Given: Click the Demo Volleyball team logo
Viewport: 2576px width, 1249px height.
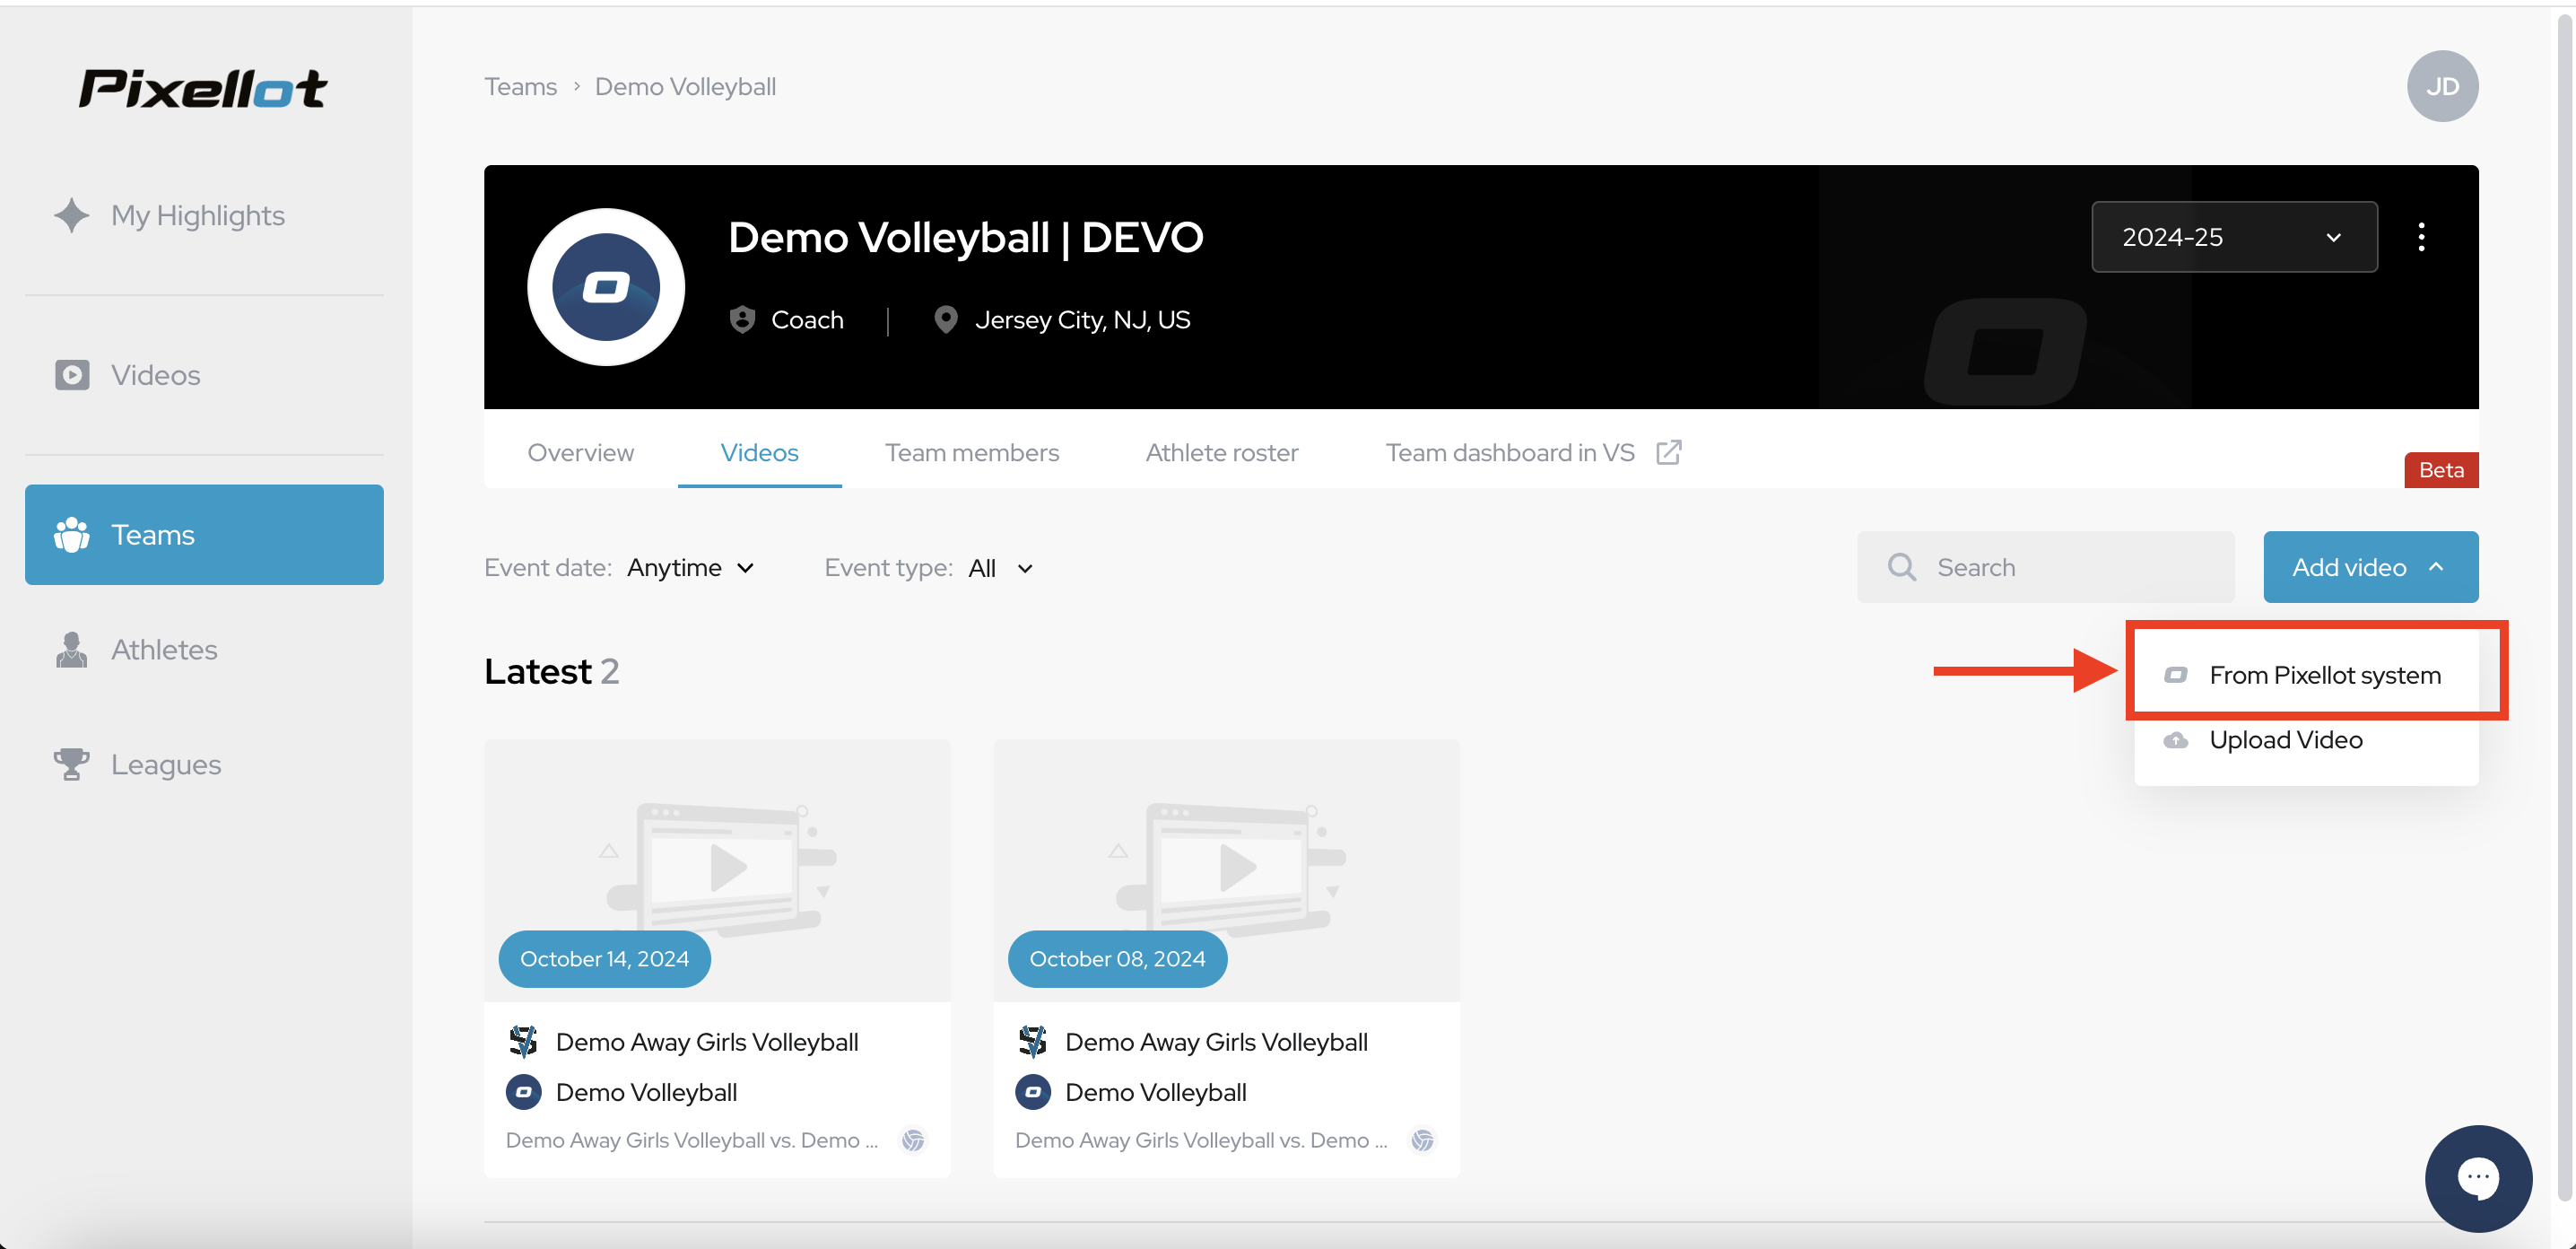Looking at the screenshot, I should [x=606, y=287].
